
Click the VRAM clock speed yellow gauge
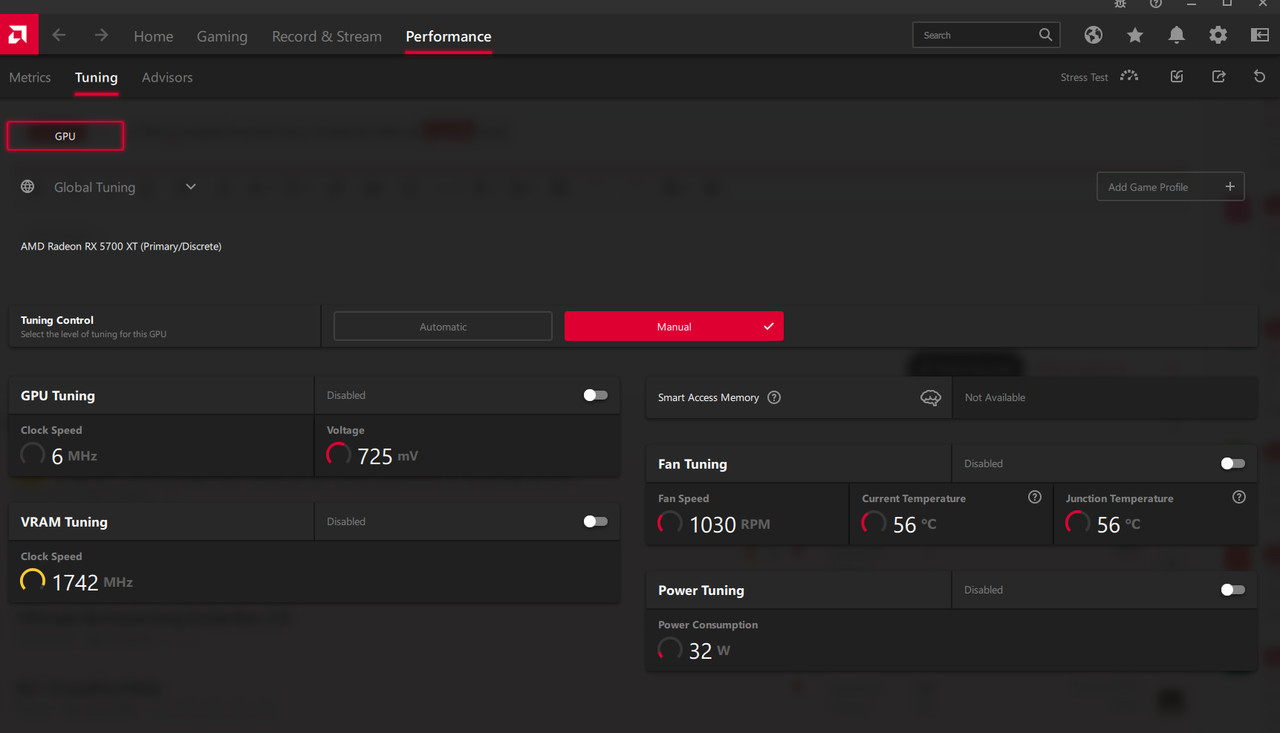33,581
